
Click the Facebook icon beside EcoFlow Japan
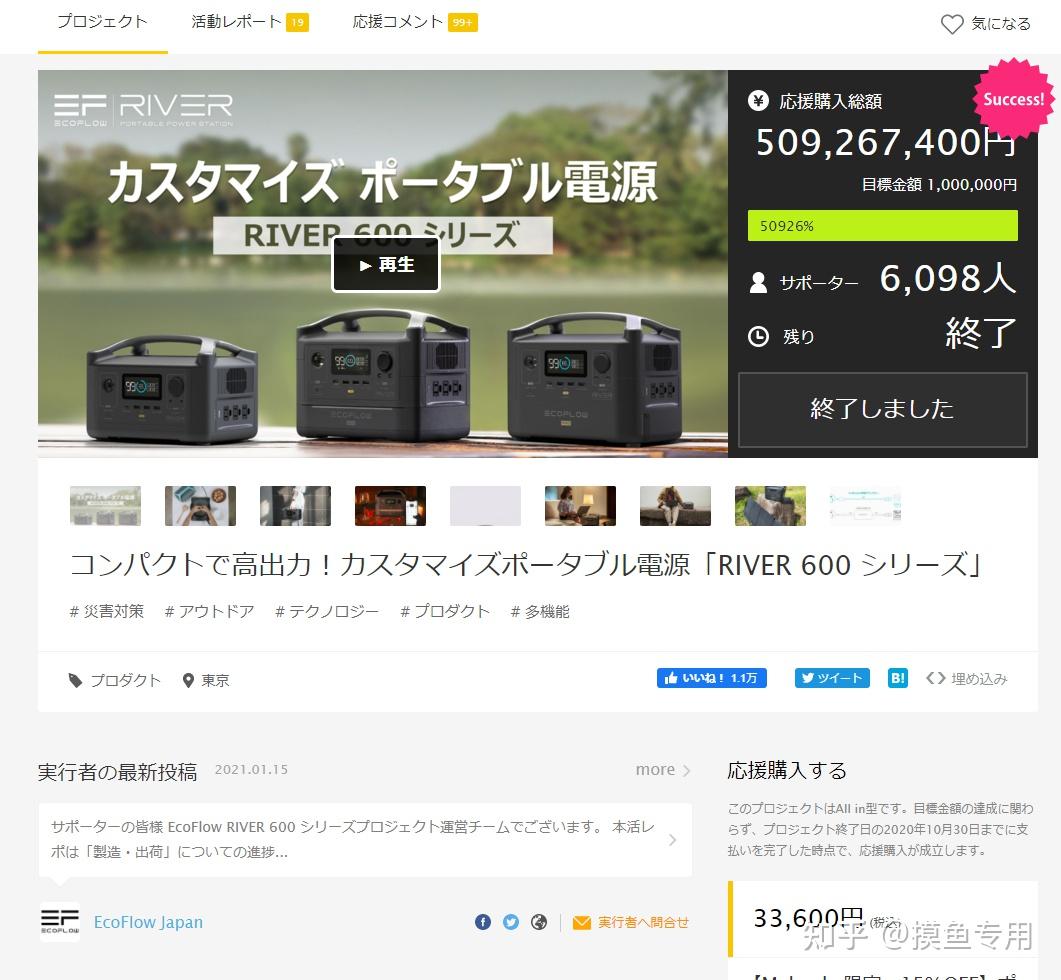[x=483, y=922]
